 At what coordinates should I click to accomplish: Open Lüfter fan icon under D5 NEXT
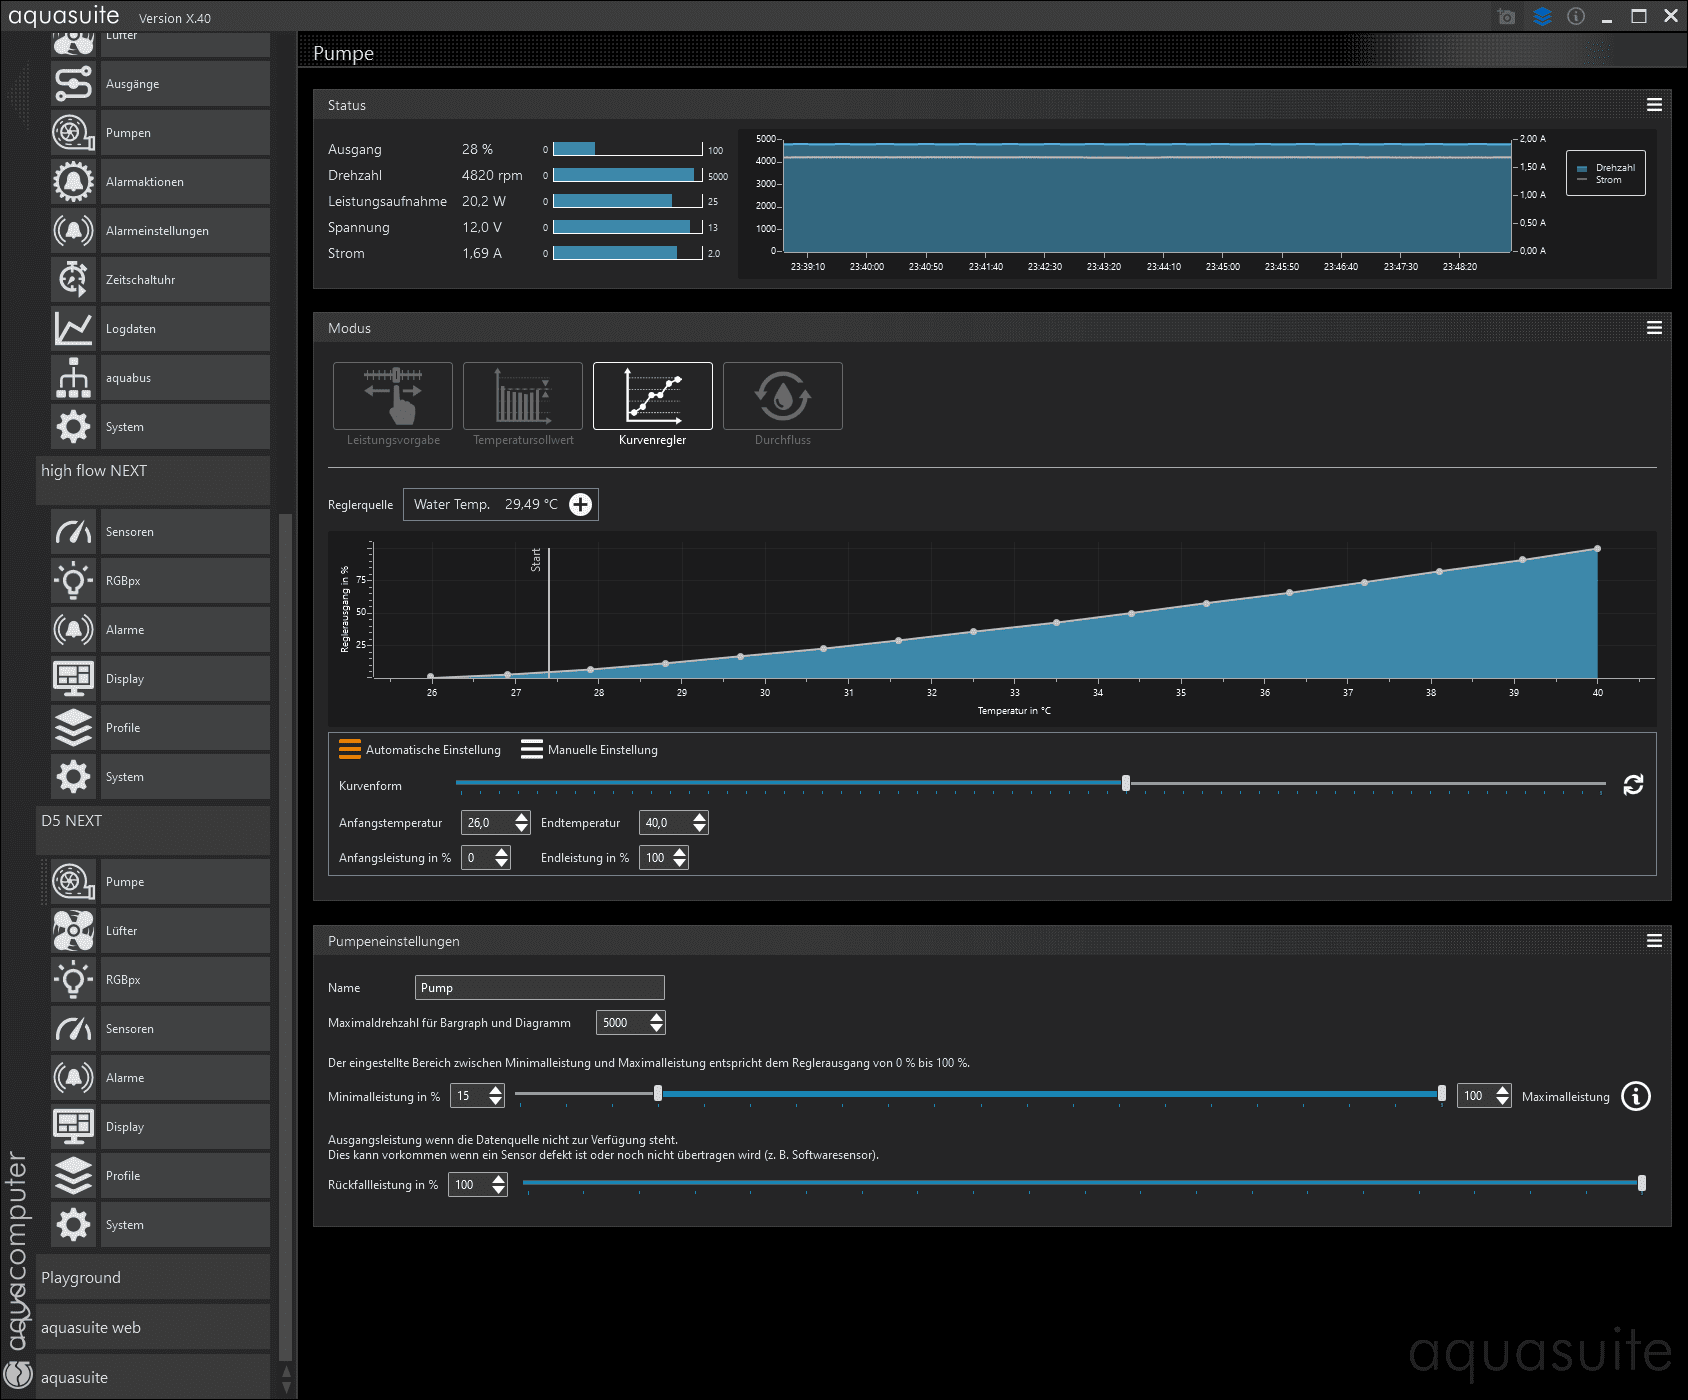point(73,931)
